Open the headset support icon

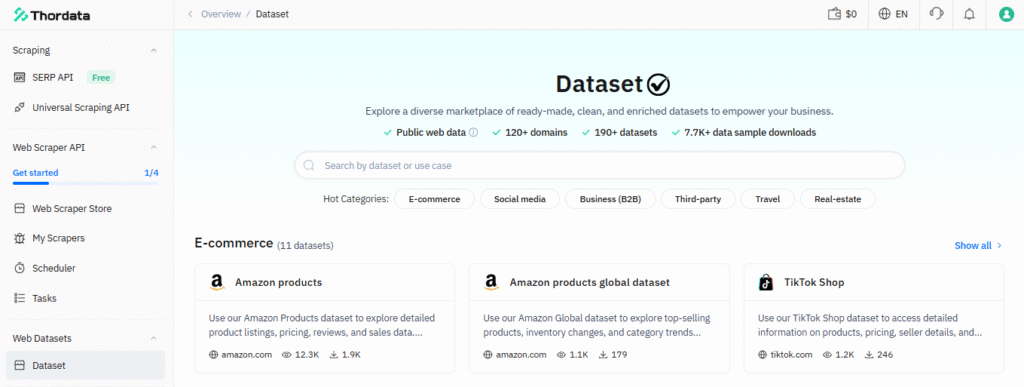(x=936, y=14)
